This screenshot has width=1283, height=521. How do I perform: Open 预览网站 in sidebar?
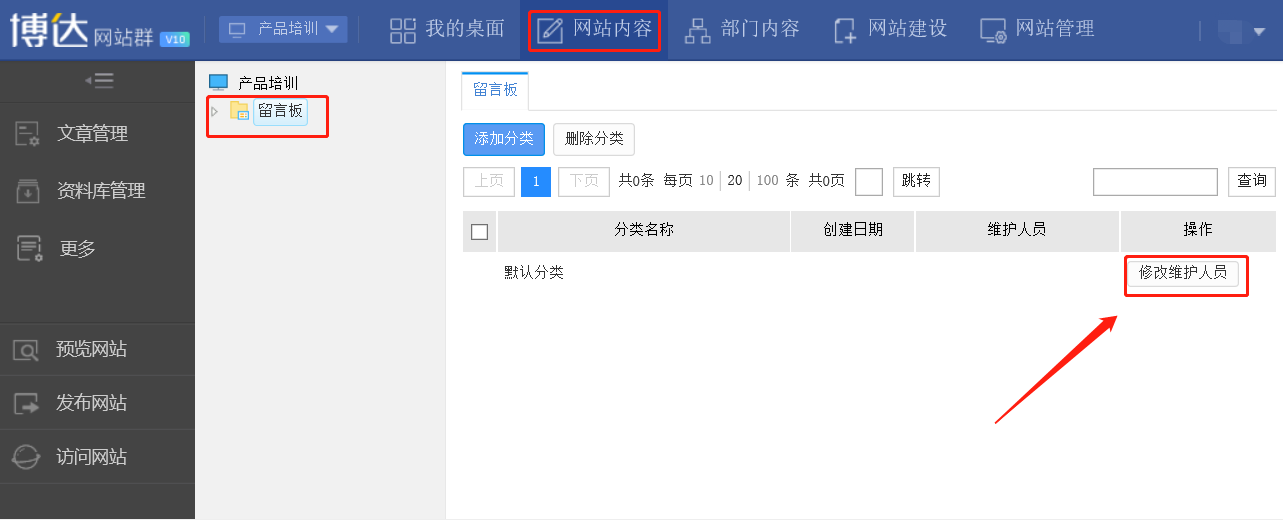97,349
